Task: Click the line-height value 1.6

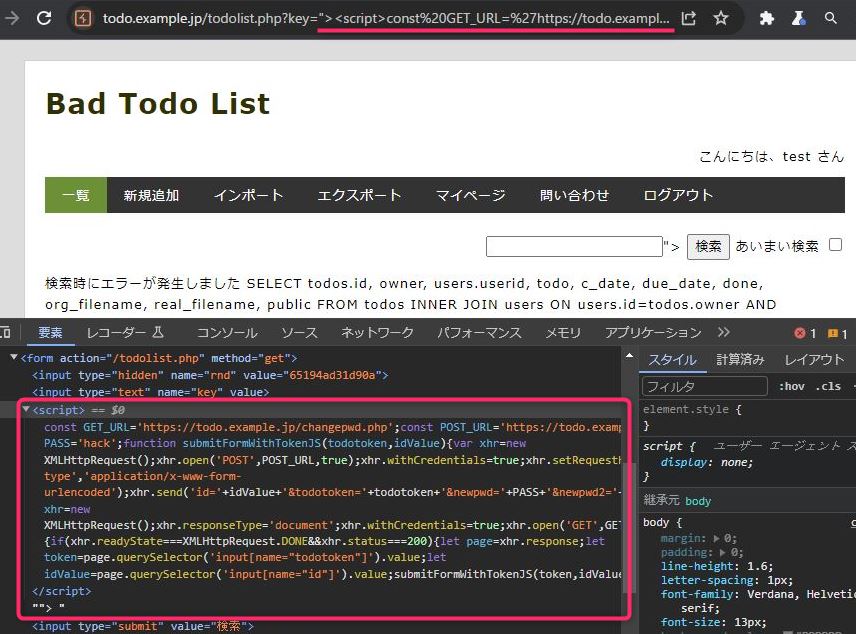Action: [x=759, y=566]
